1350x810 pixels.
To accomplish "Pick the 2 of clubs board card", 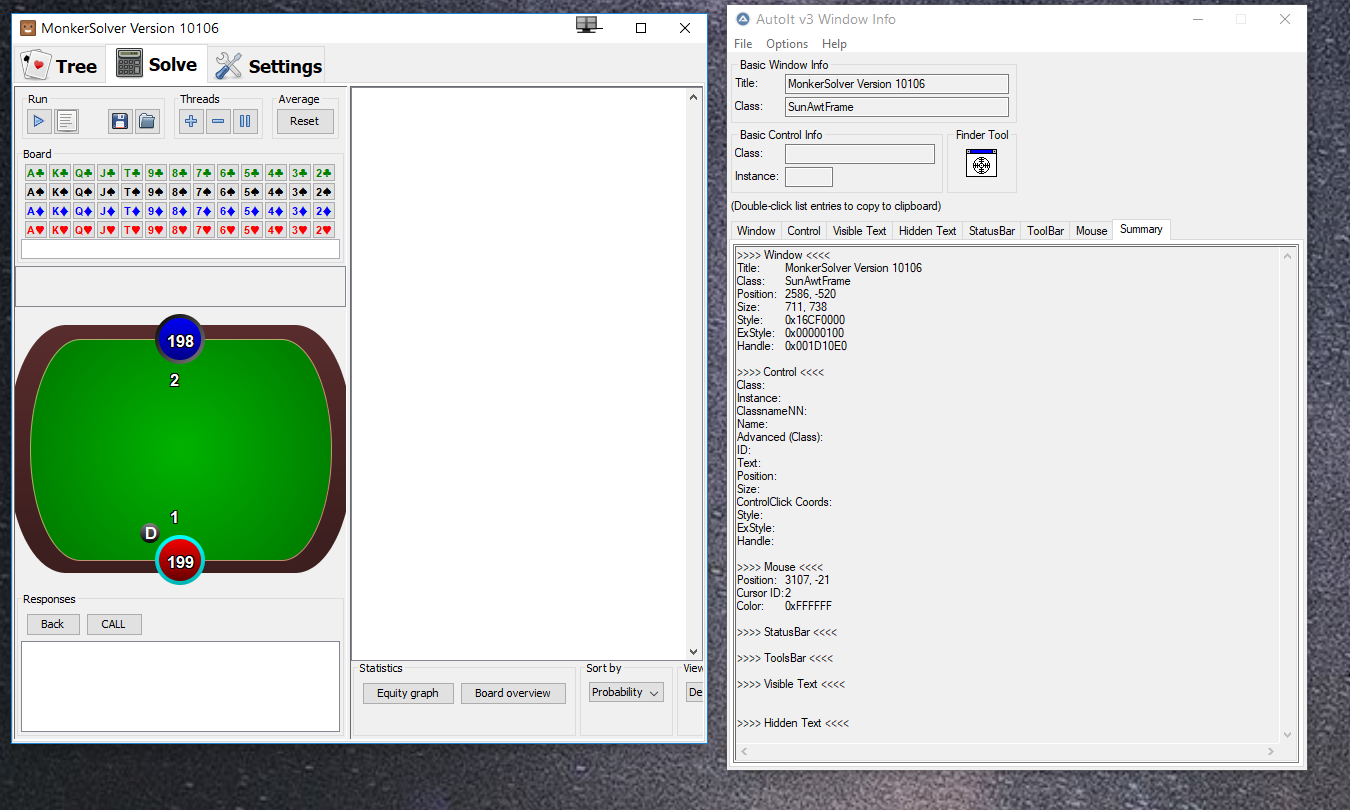I will pos(324,173).
